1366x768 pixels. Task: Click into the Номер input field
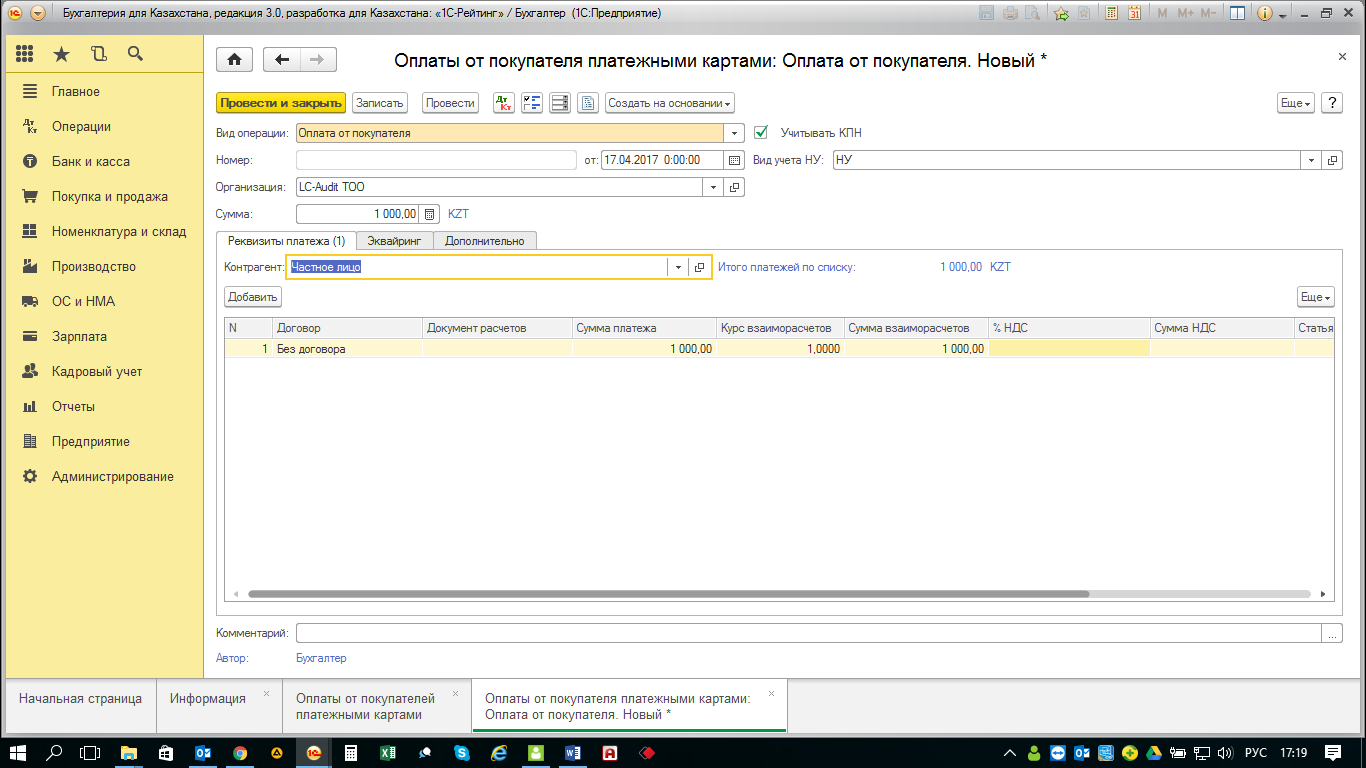436,160
